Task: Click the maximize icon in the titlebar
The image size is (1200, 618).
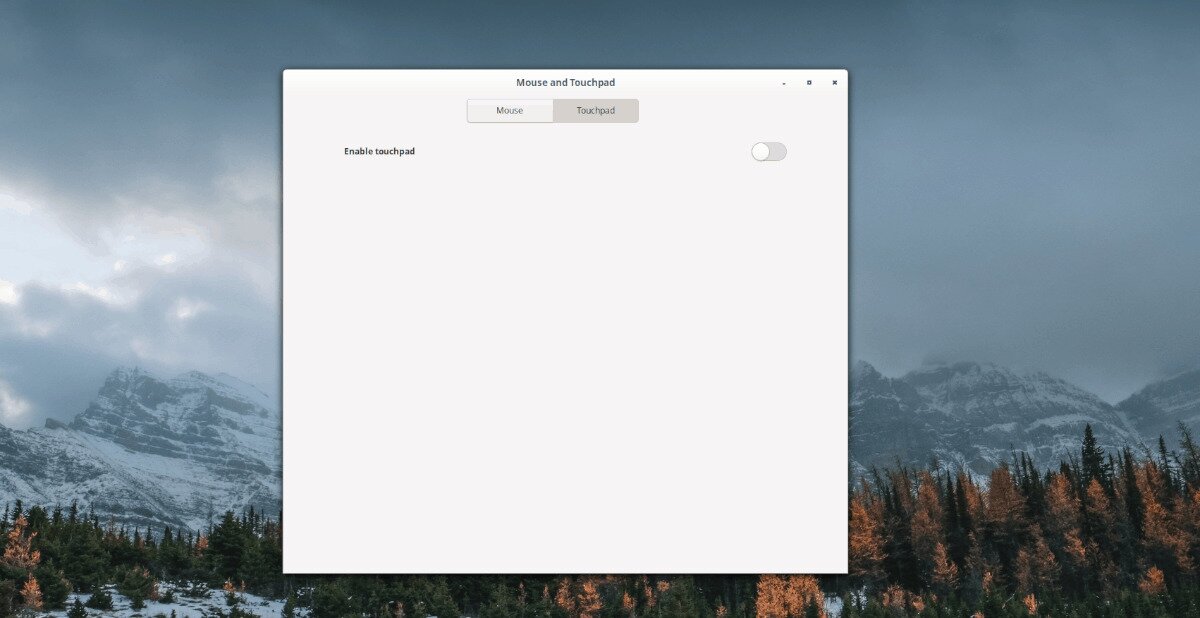Action: [x=809, y=83]
